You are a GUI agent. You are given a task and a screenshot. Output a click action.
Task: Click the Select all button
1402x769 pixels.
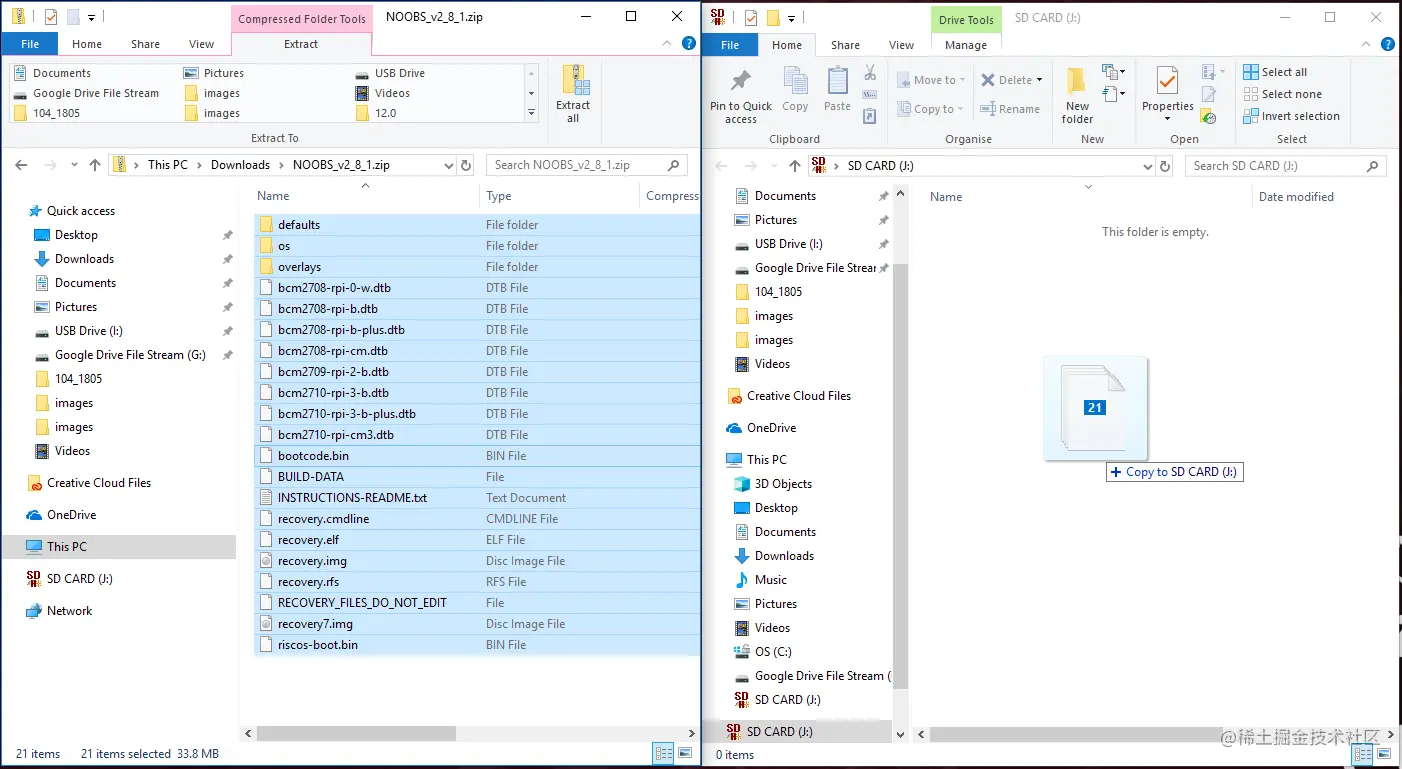click(x=1275, y=72)
